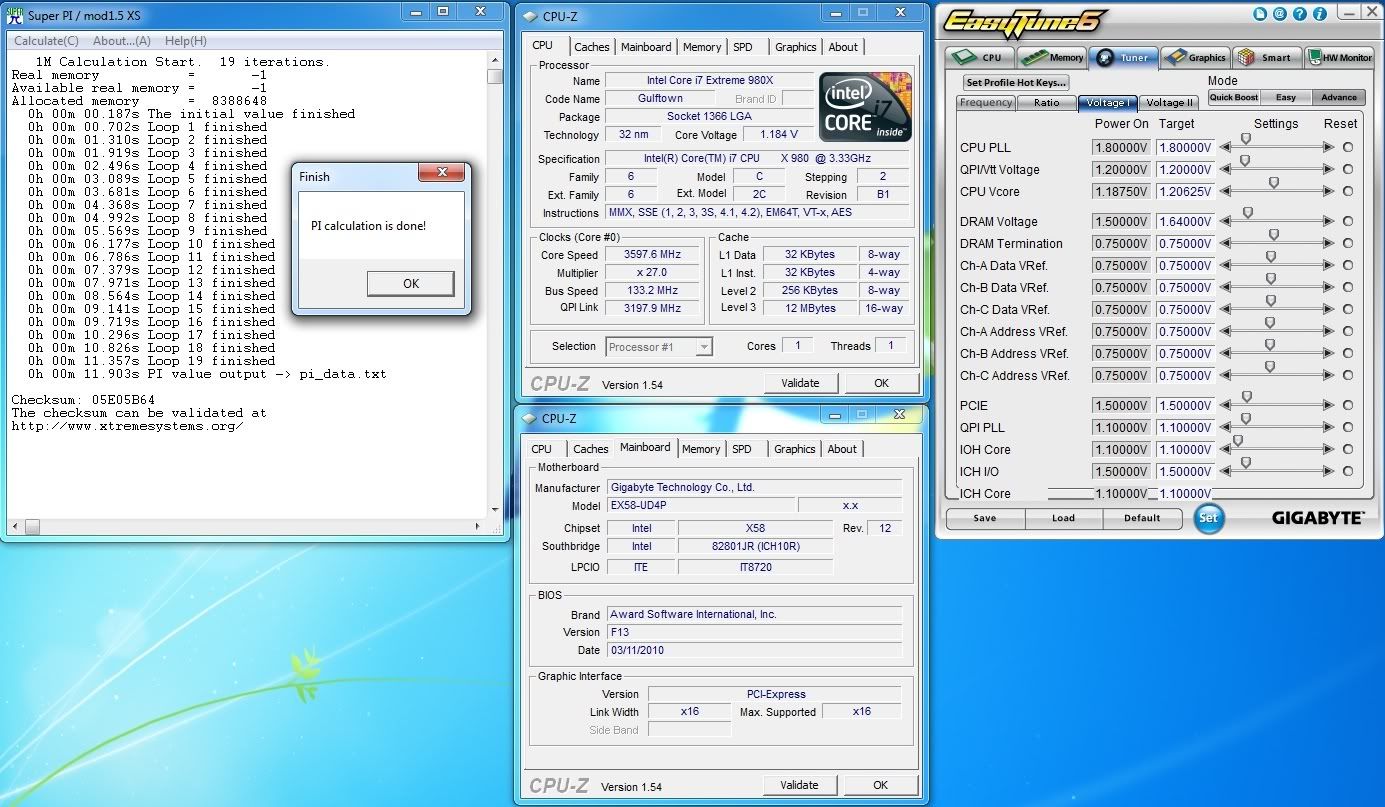Open the Calculate(C) menu in Super PI
This screenshot has width=1385, height=807.
click(47, 41)
